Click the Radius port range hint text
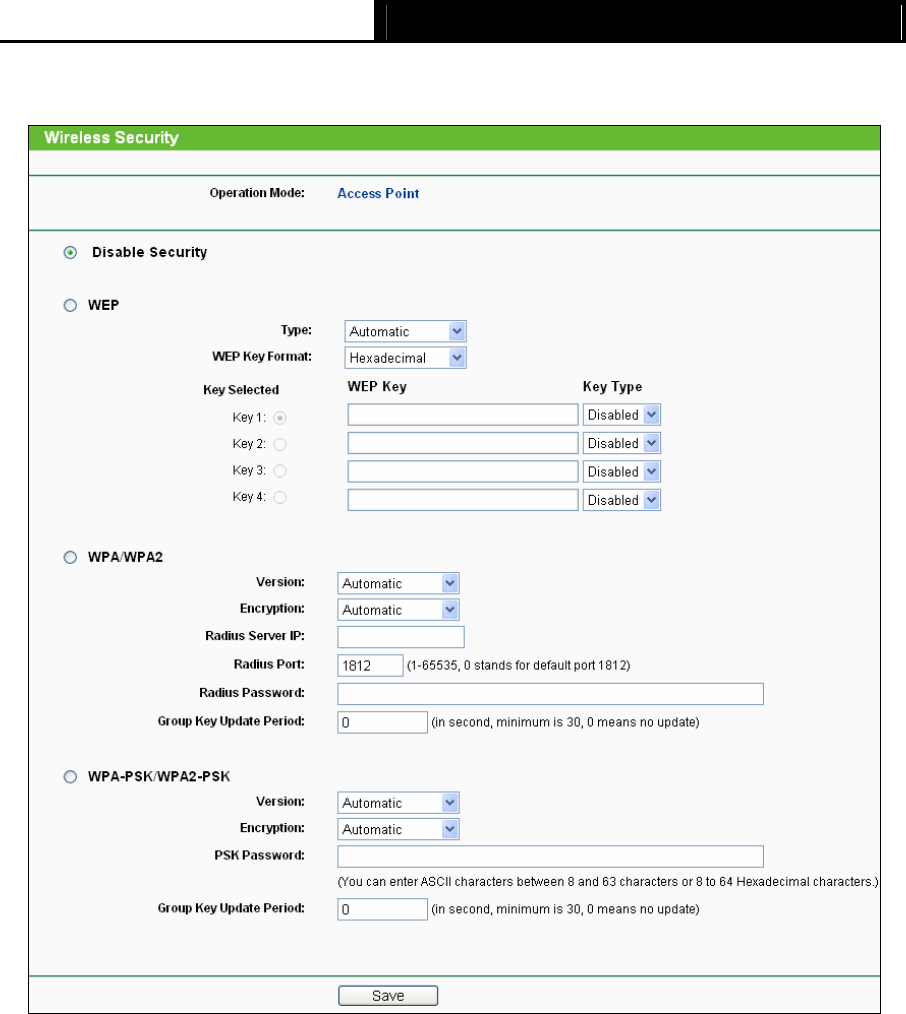906x1014 pixels. click(x=519, y=665)
